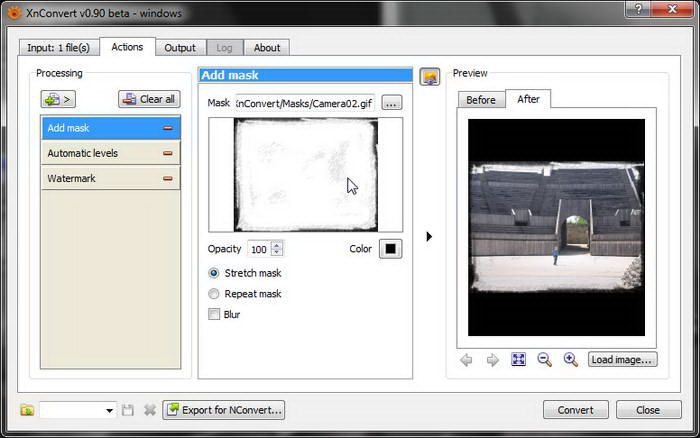Viewport: 700px width, 438px height.
Task: Zoom in the preview image
Action: click(x=571, y=360)
